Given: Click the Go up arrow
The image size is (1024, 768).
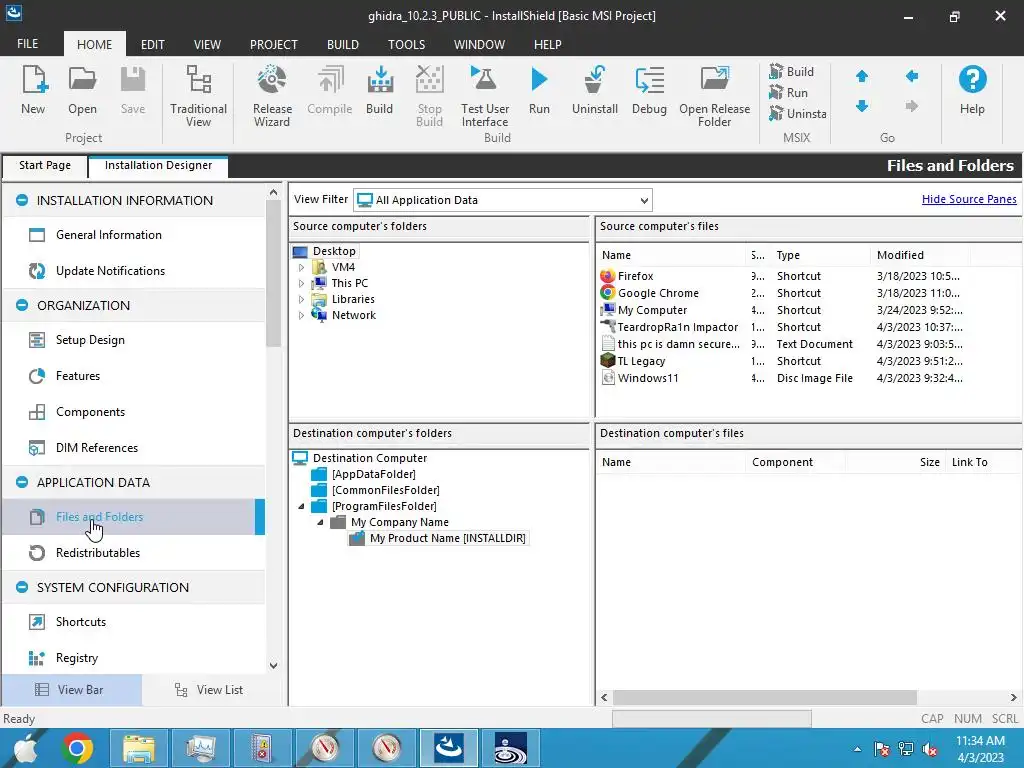Looking at the screenshot, I should tap(862, 76).
